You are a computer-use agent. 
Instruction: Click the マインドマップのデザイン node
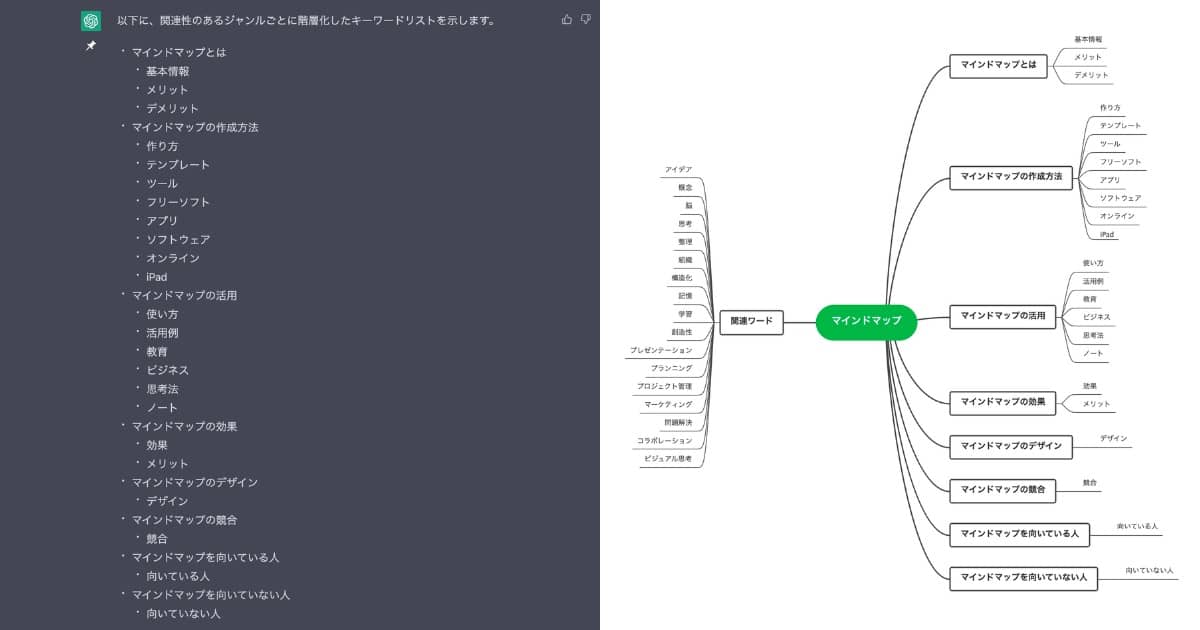pyautogui.click(x=1012, y=447)
